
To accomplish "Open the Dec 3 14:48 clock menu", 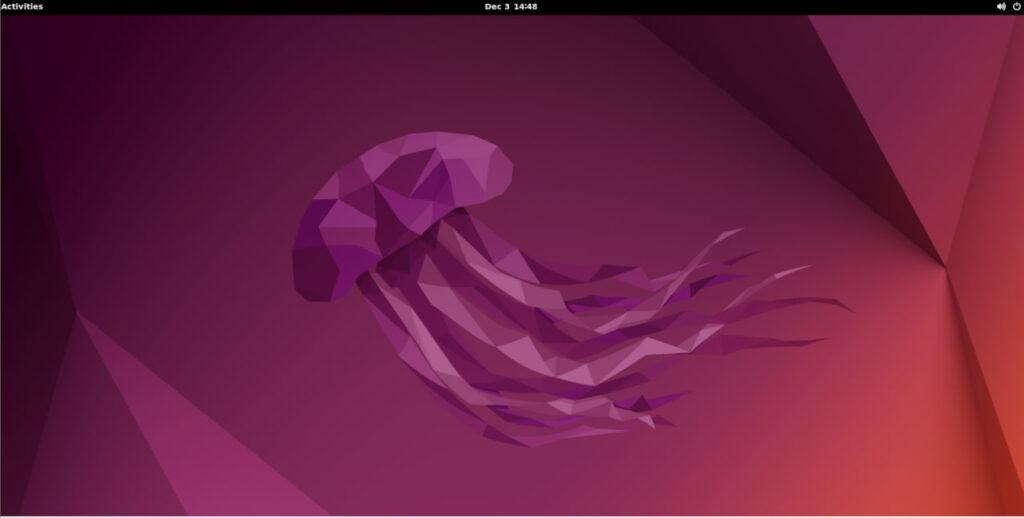I will (x=511, y=7).
